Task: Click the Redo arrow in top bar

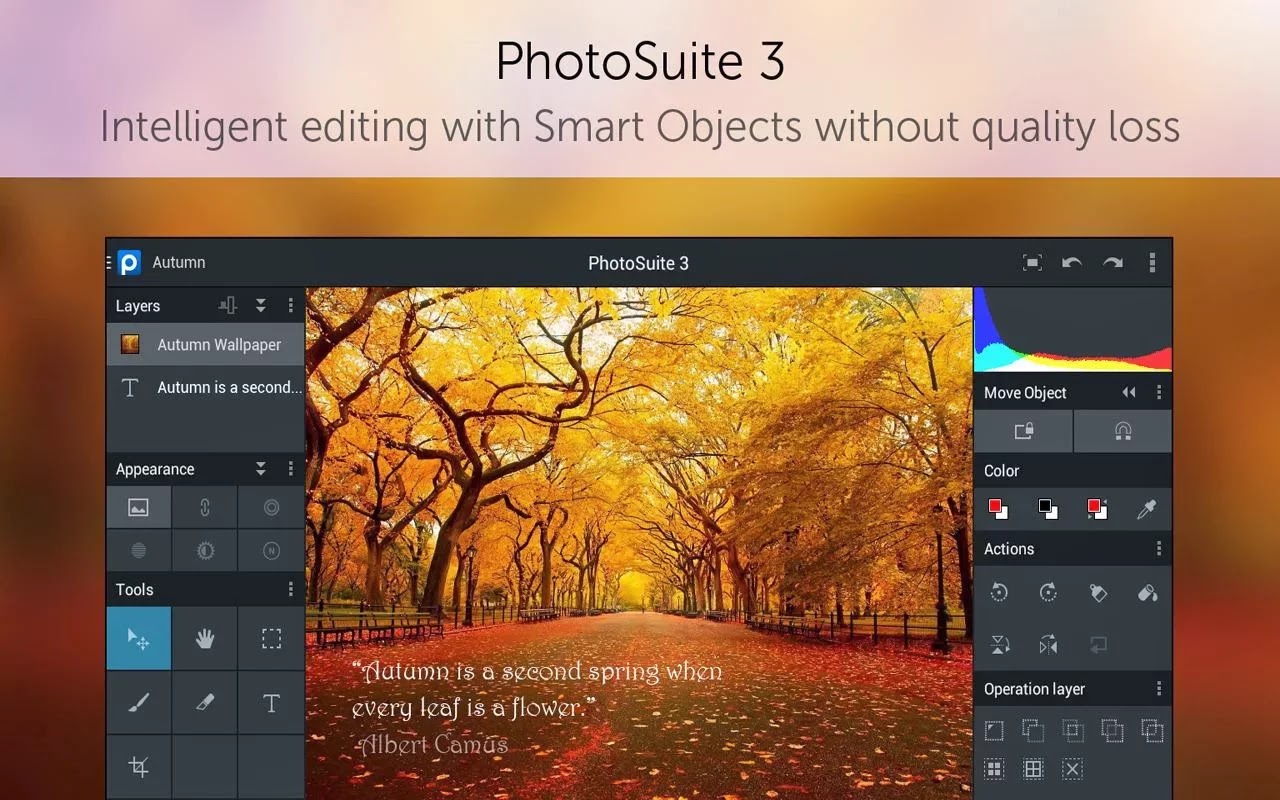Action: [1112, 263]
